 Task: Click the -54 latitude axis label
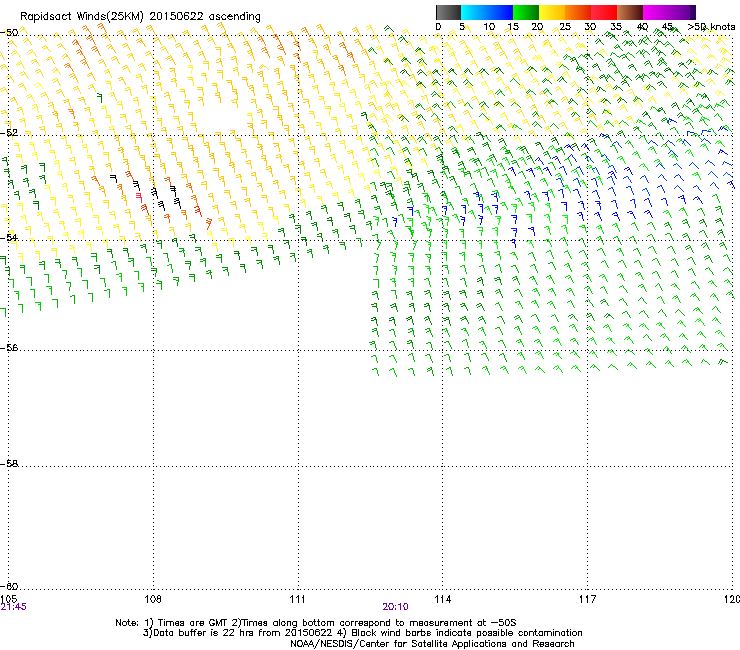pyautogui.click(x=9, y=237)
